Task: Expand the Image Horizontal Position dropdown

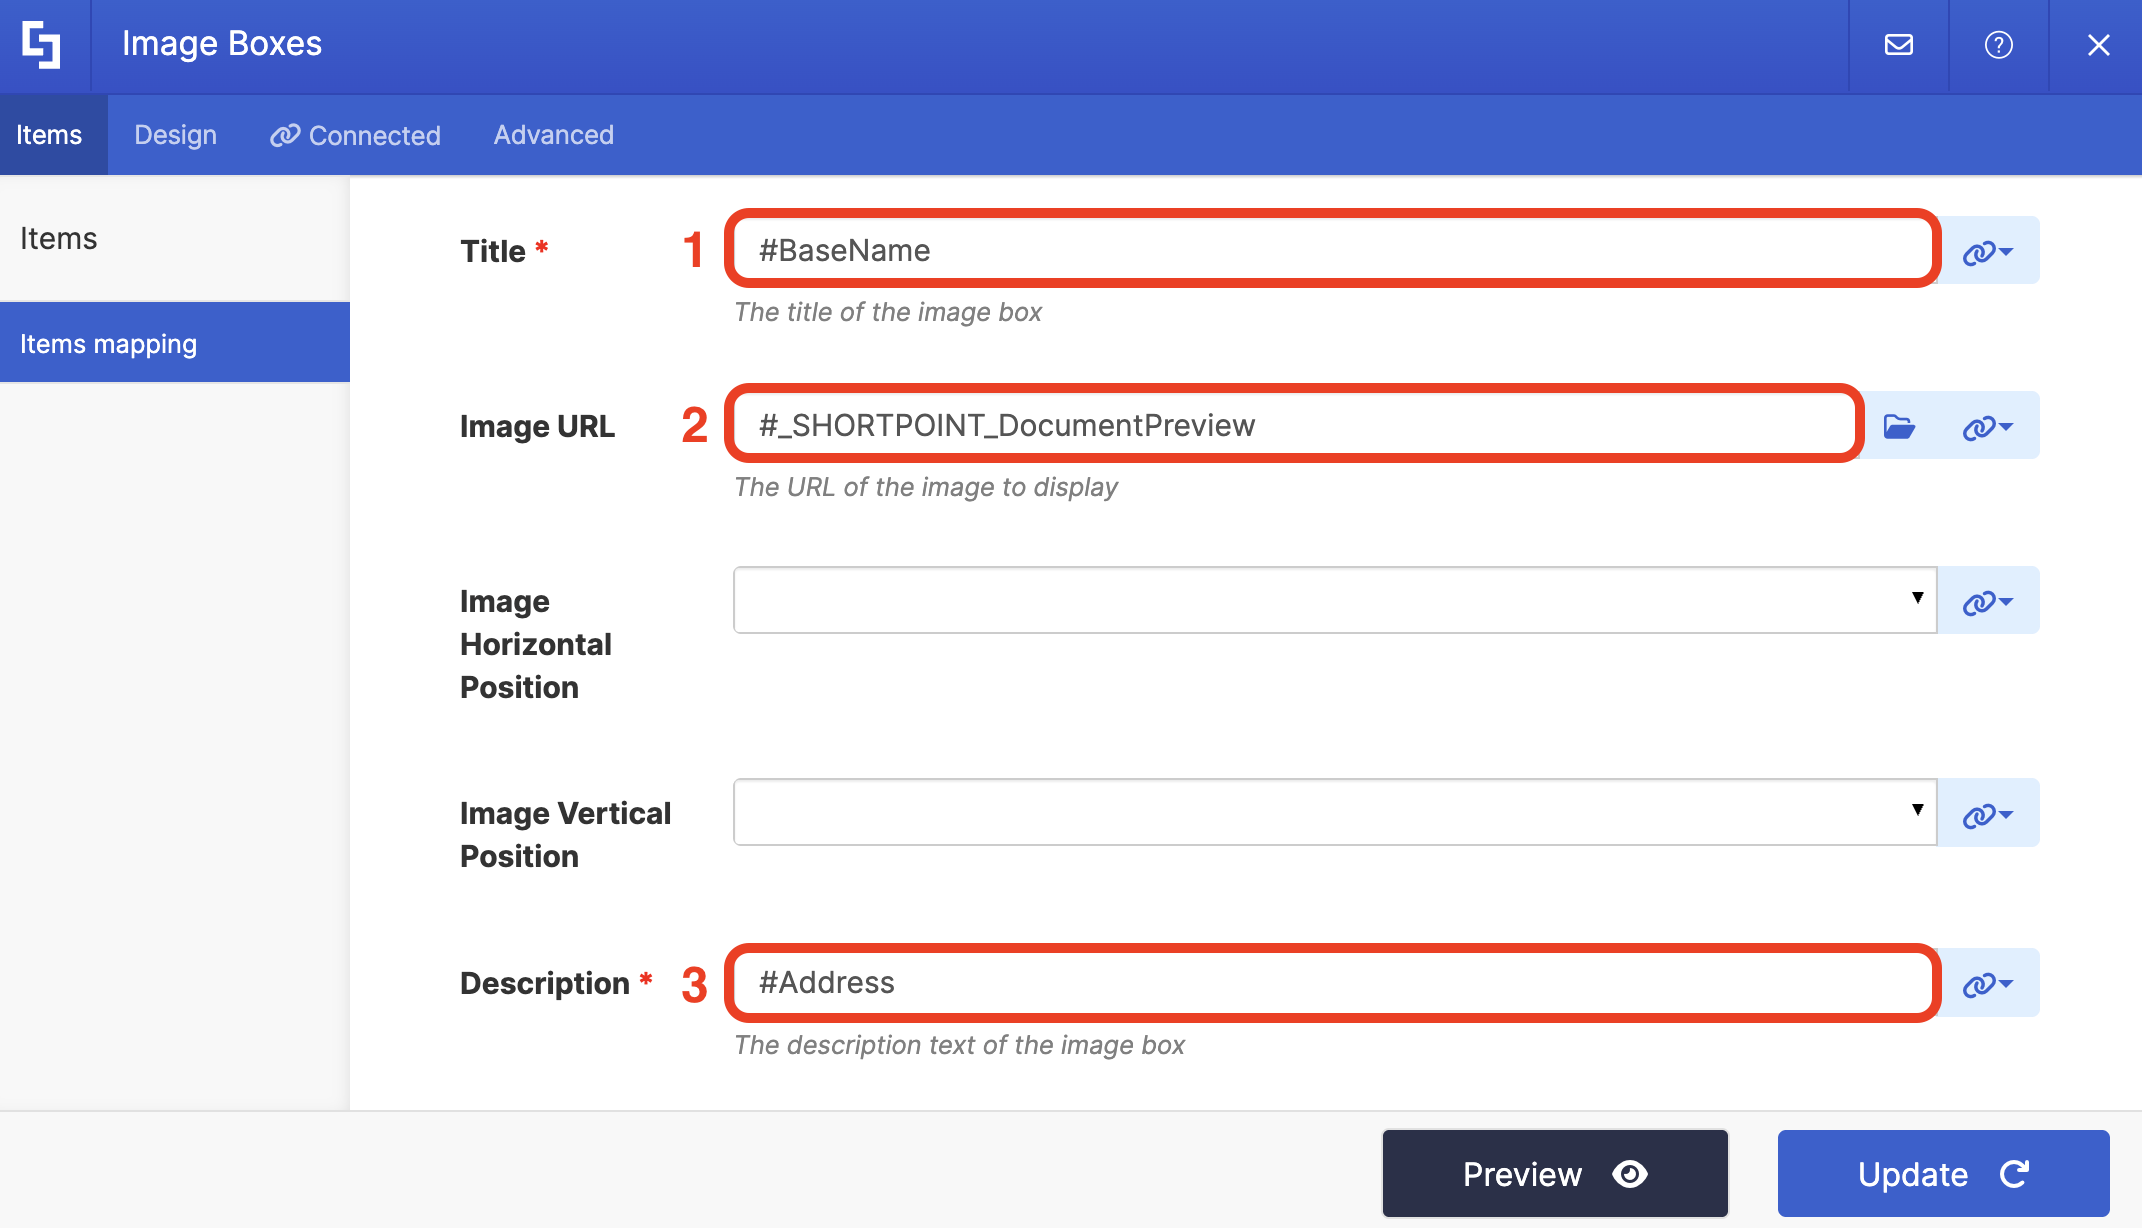Action: (1335, 600)
